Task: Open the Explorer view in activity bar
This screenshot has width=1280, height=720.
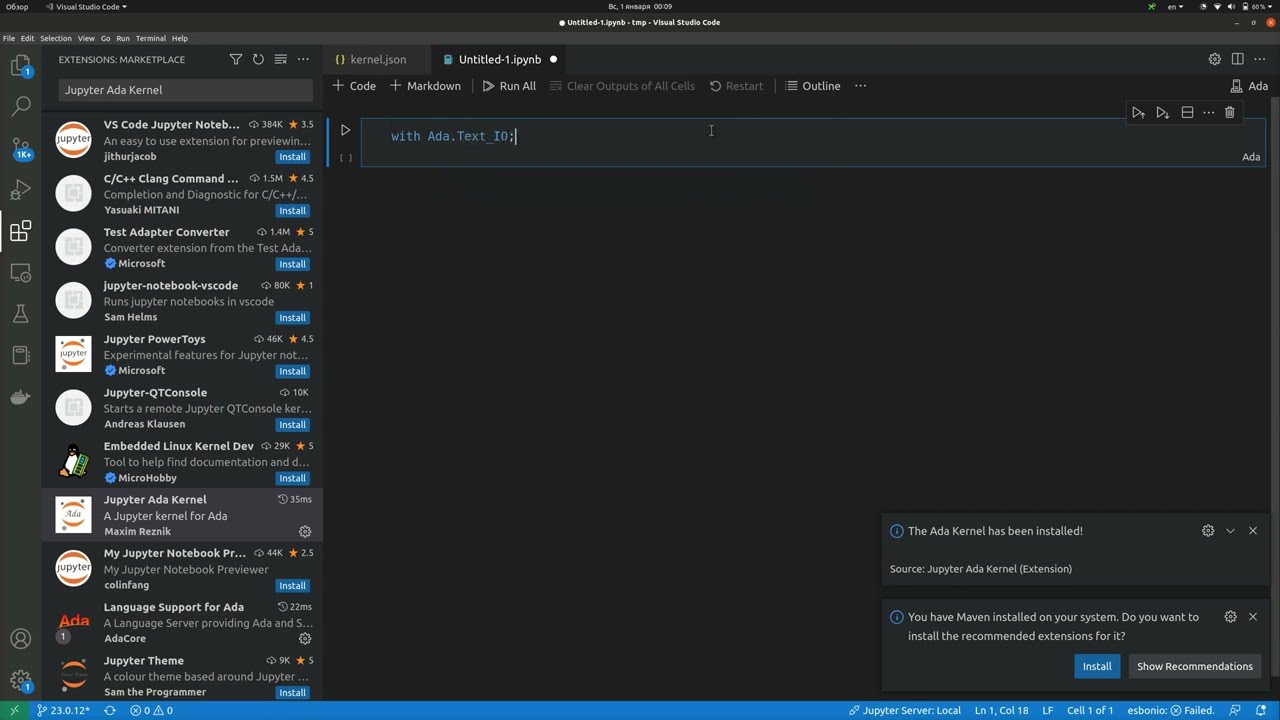Action: click(x=21, y=66)
